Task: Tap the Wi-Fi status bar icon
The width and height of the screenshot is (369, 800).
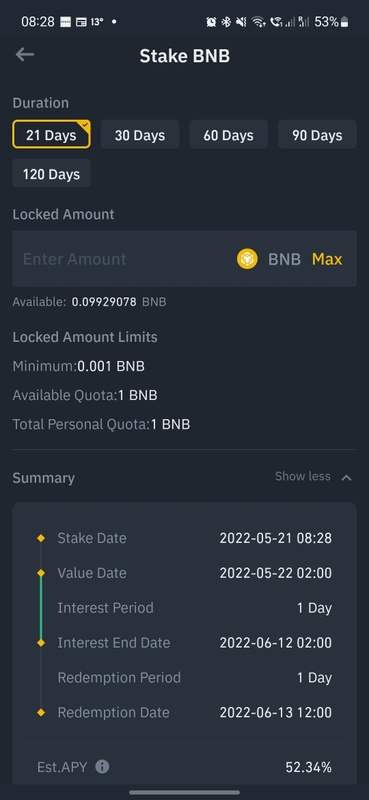Action: (x=259, y=21)
